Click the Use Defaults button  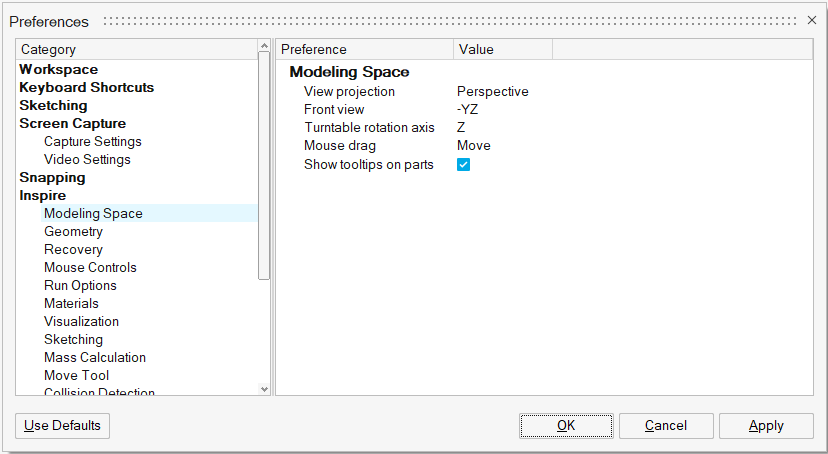coord(63,426)
